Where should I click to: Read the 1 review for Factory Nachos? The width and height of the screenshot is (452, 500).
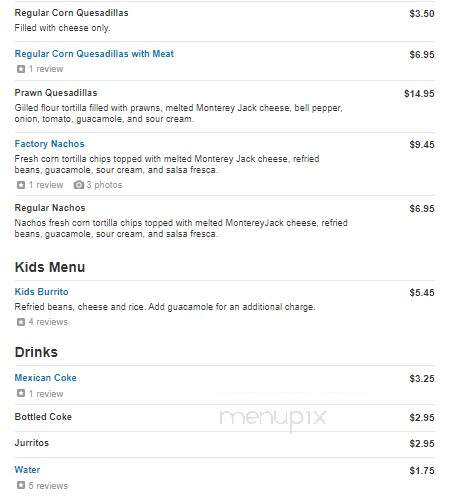pos(46,185)
